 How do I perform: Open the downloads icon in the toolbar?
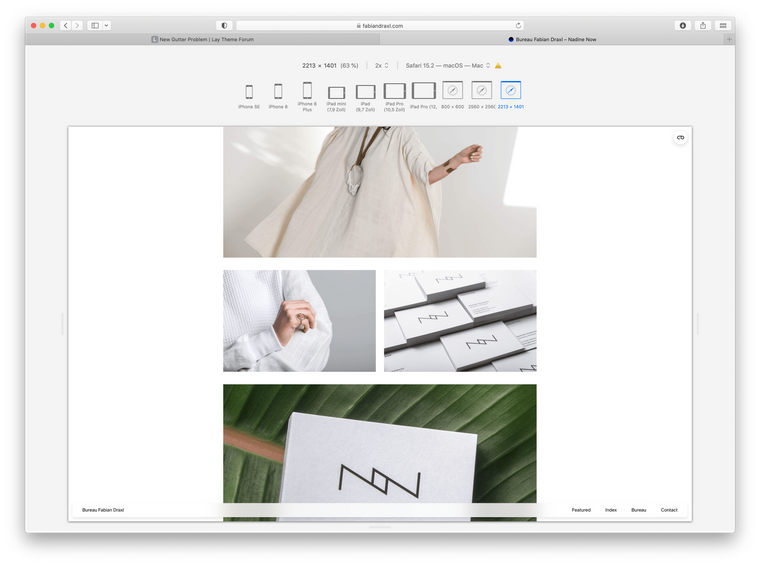pos(683,25)
